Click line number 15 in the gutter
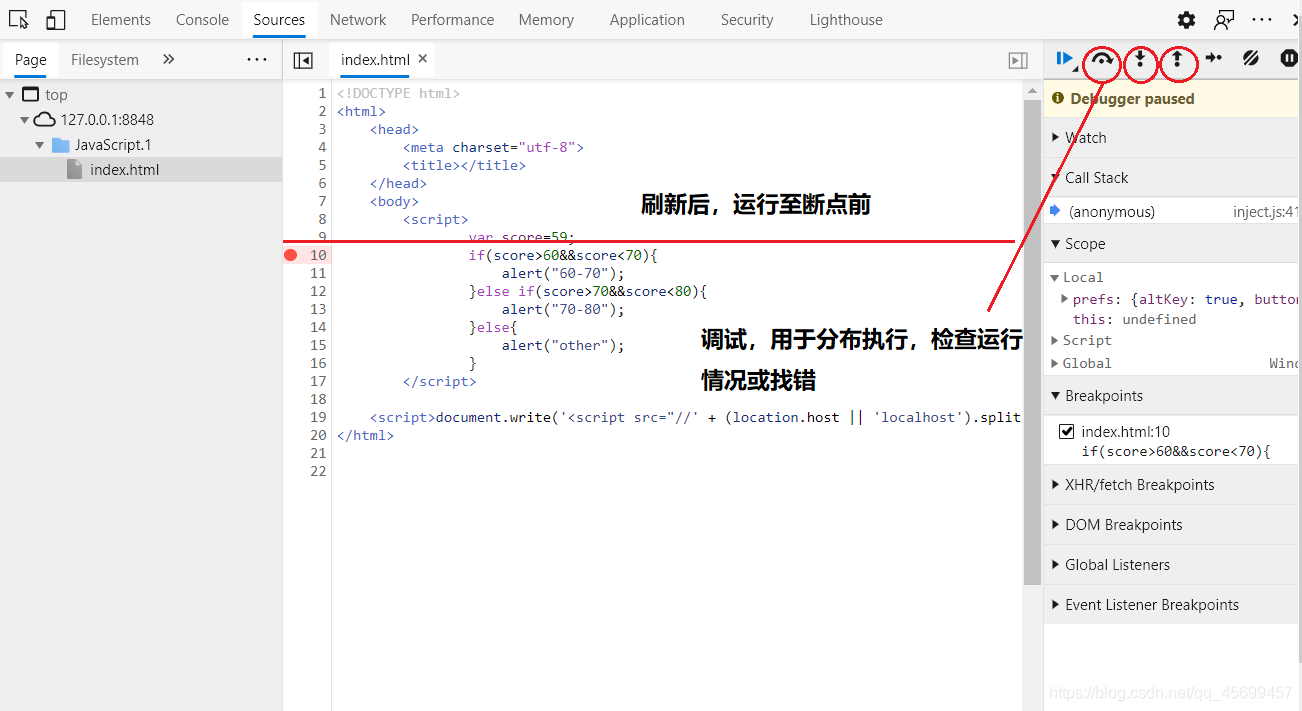The height and width of the screenshot is (711, 1302). 318,345
